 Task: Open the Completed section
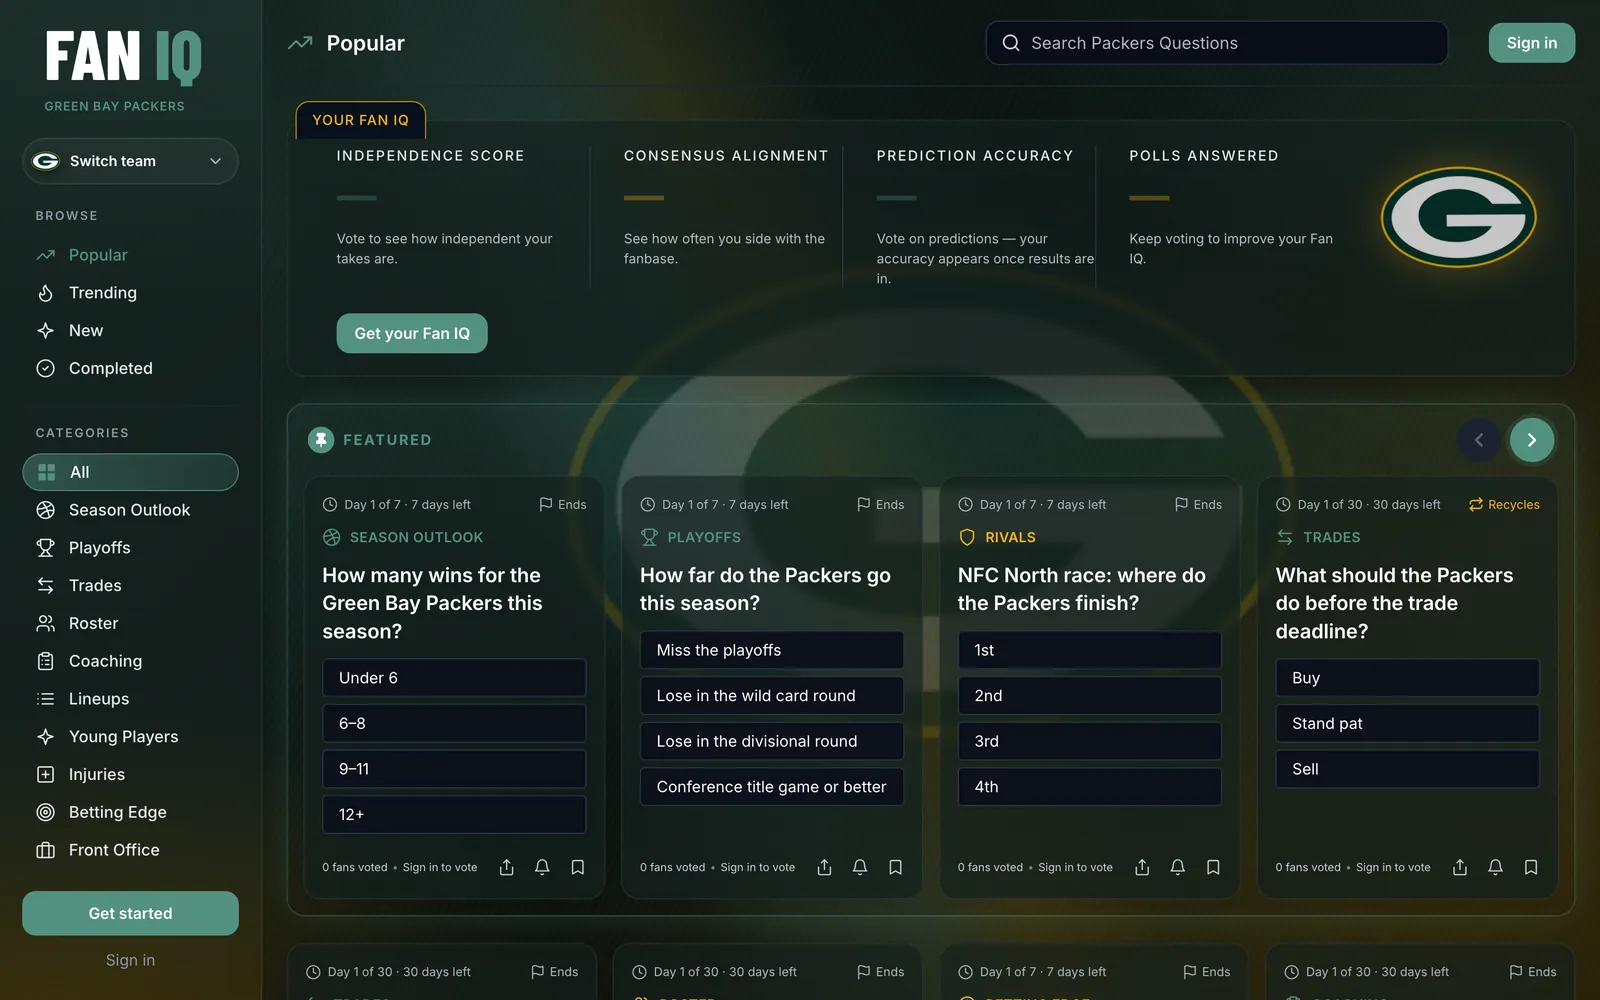pyautogui.click(x=130, y=369)
